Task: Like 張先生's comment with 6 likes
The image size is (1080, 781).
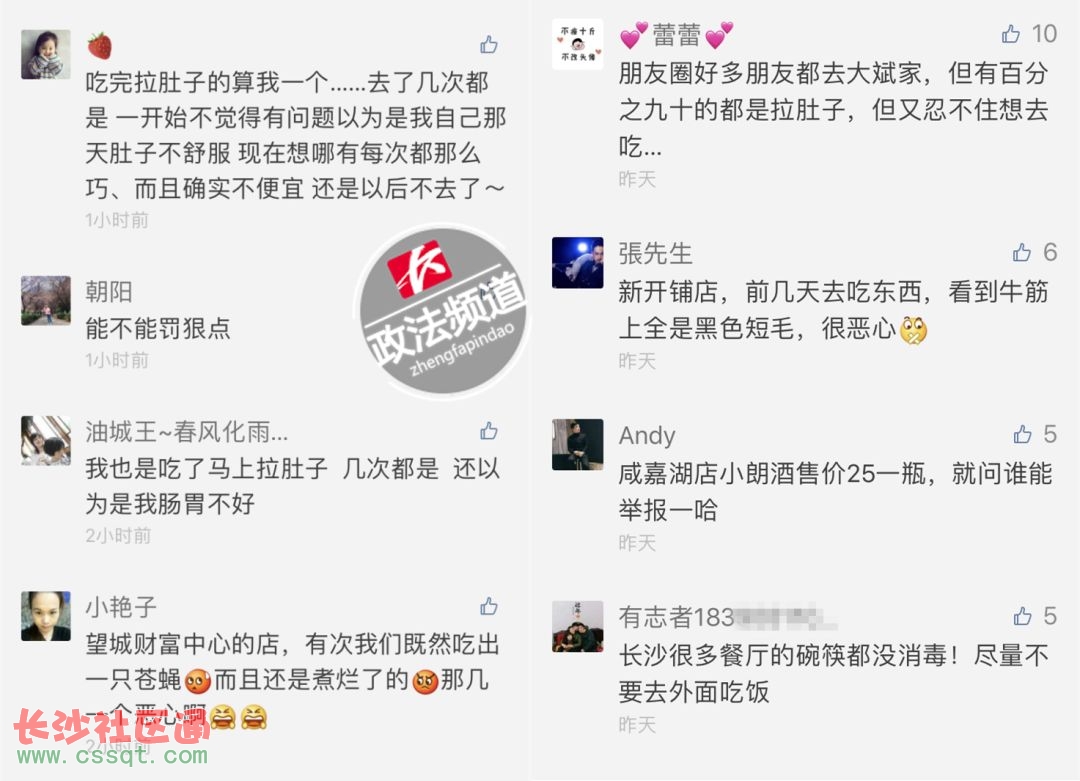Action: pyautogui.click(x=1022, y=252)
